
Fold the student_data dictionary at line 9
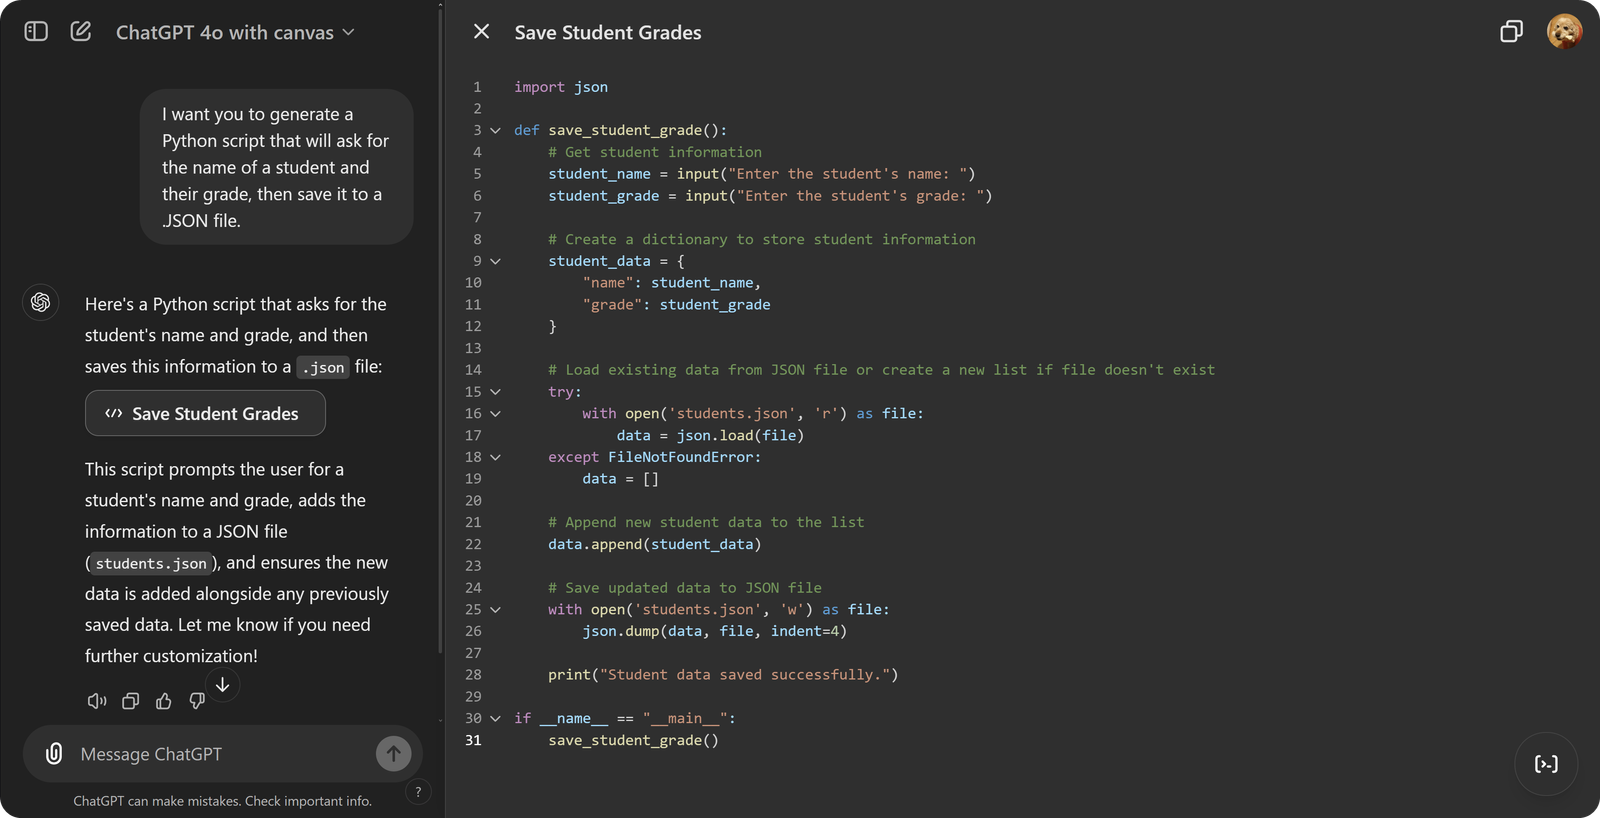click(x=495, y=262)
